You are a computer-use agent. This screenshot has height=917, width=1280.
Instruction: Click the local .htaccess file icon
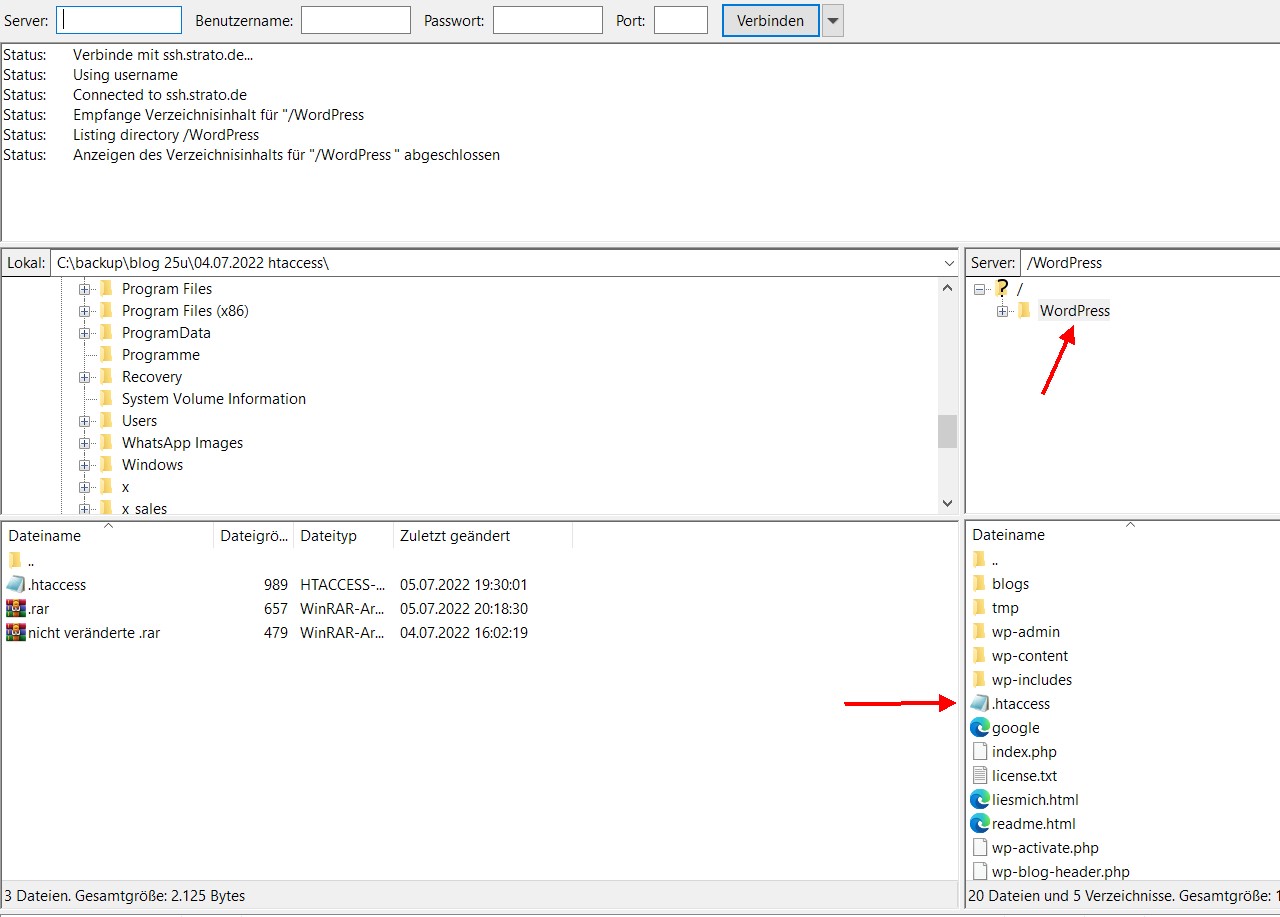click(x=15, y=585)
